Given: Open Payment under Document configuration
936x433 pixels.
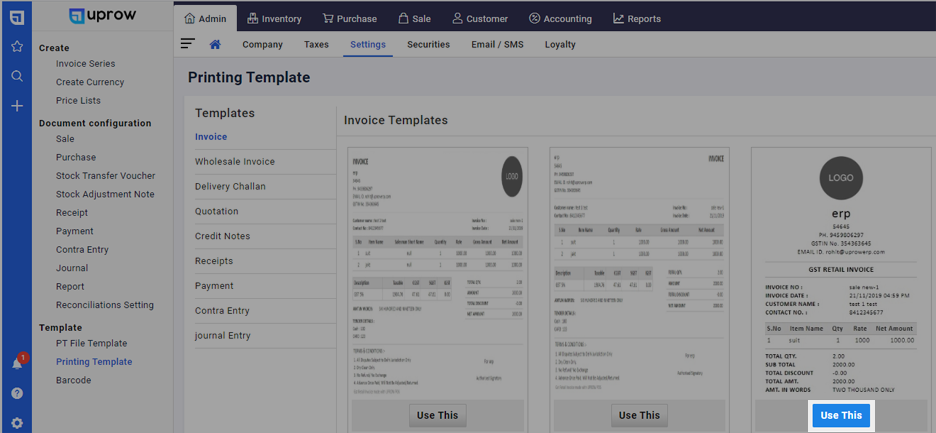Looking at the screenshot, I should point(75,231).
